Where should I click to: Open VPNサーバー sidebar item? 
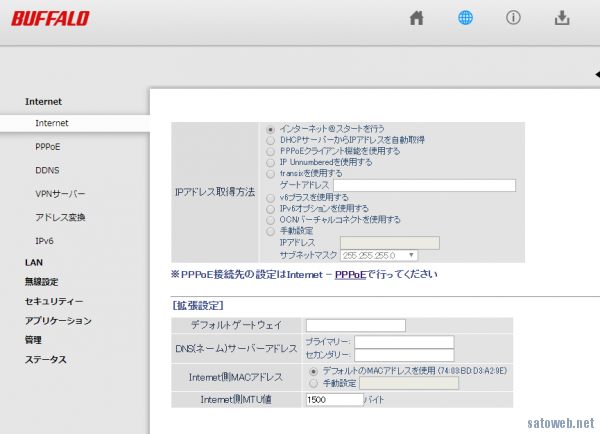pos(60,194)
